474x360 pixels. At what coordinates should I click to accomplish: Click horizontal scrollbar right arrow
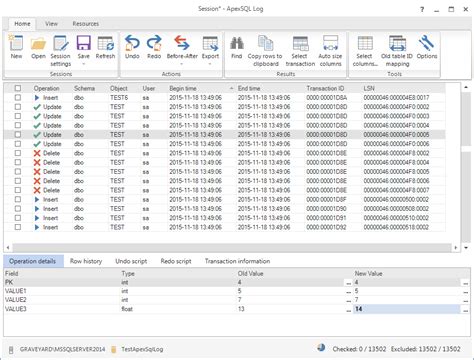[x=456, y=248]
